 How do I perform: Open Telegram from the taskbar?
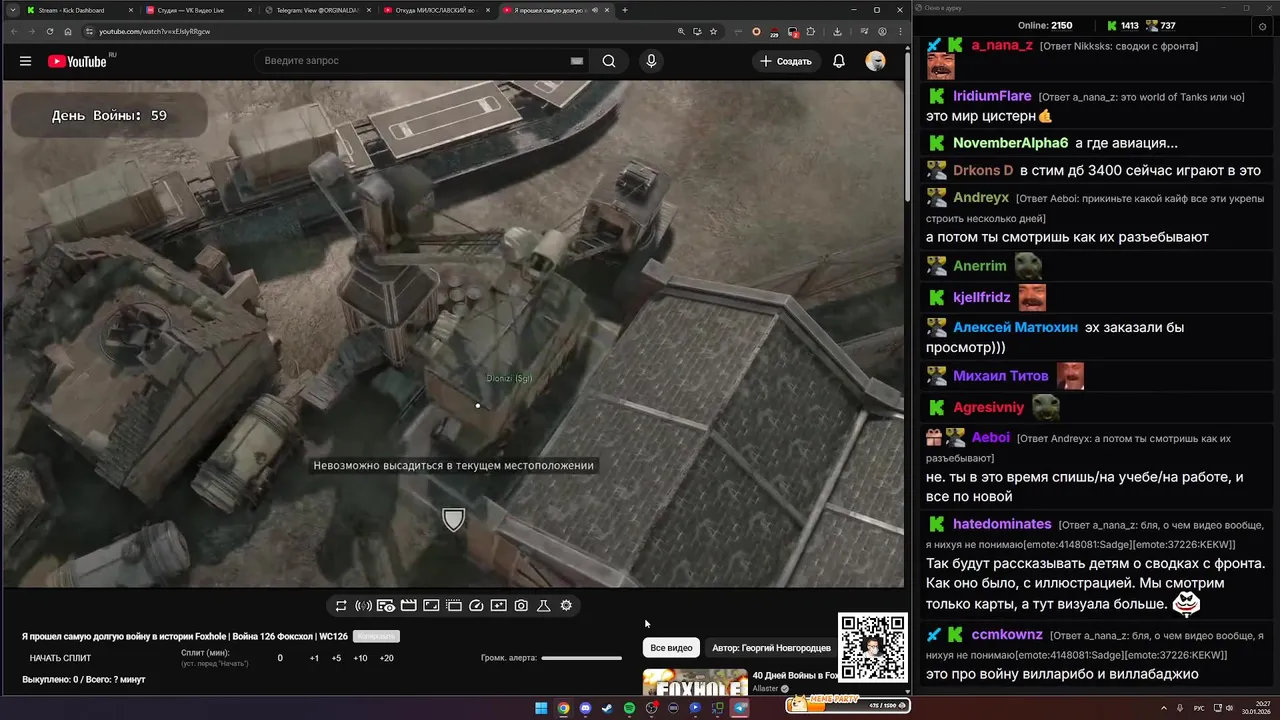coord(740,708)
